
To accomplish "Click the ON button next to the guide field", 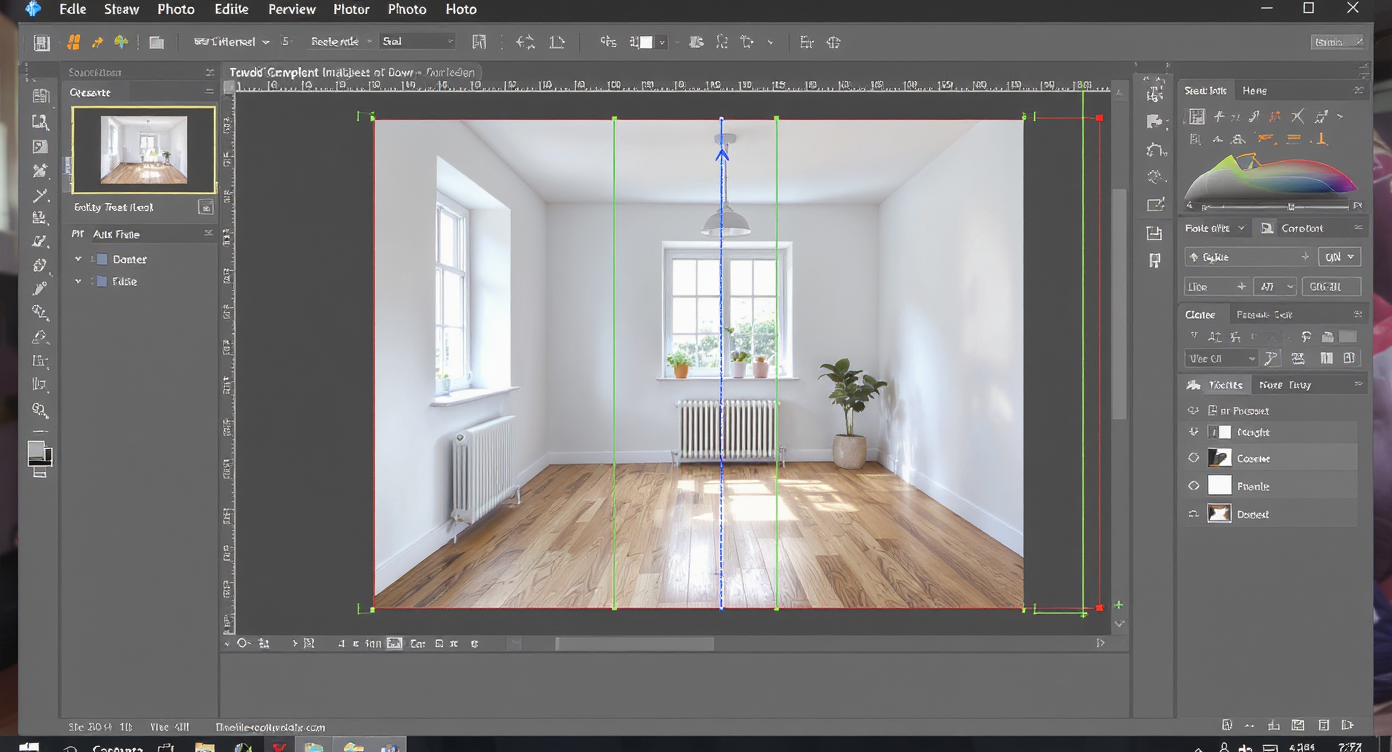I will [x=1337, y=256].
